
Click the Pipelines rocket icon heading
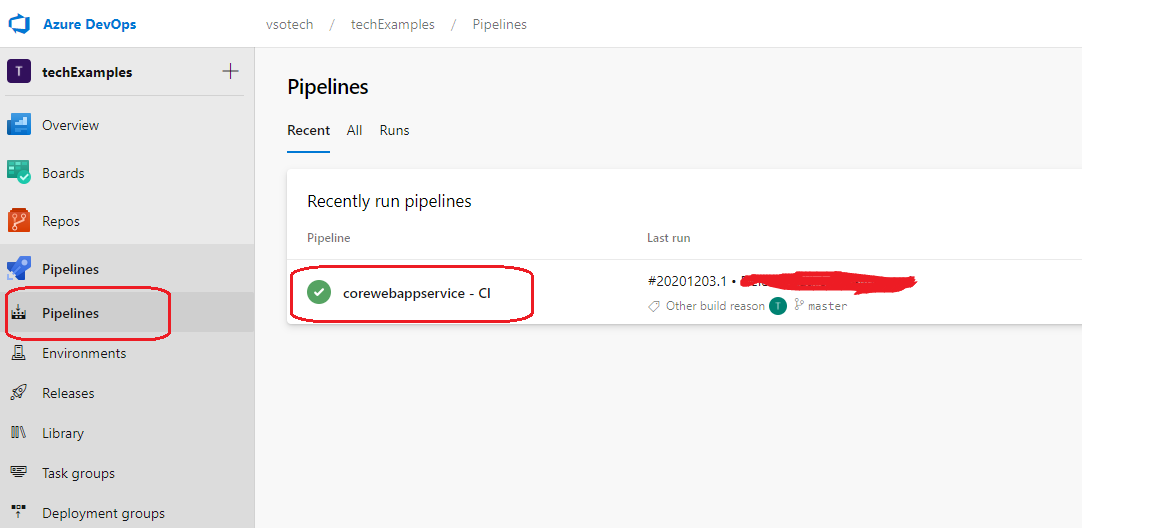pyautogui.click(x=18, y=269)
